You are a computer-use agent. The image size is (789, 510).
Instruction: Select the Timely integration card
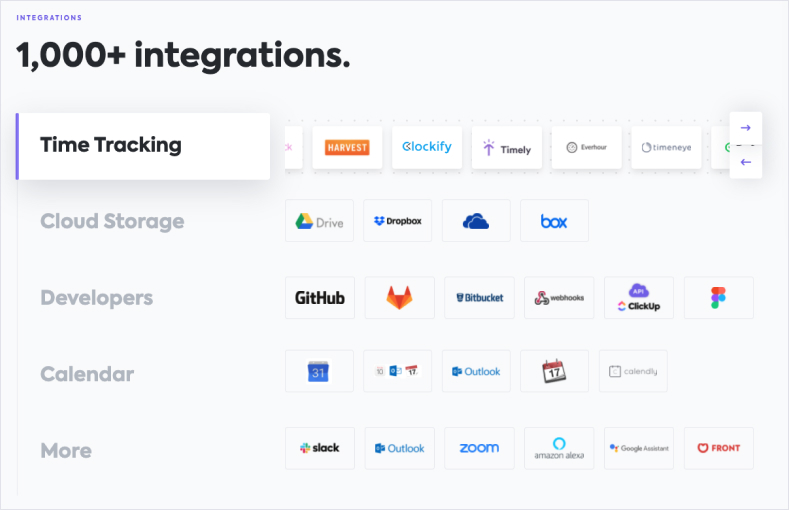507,147
